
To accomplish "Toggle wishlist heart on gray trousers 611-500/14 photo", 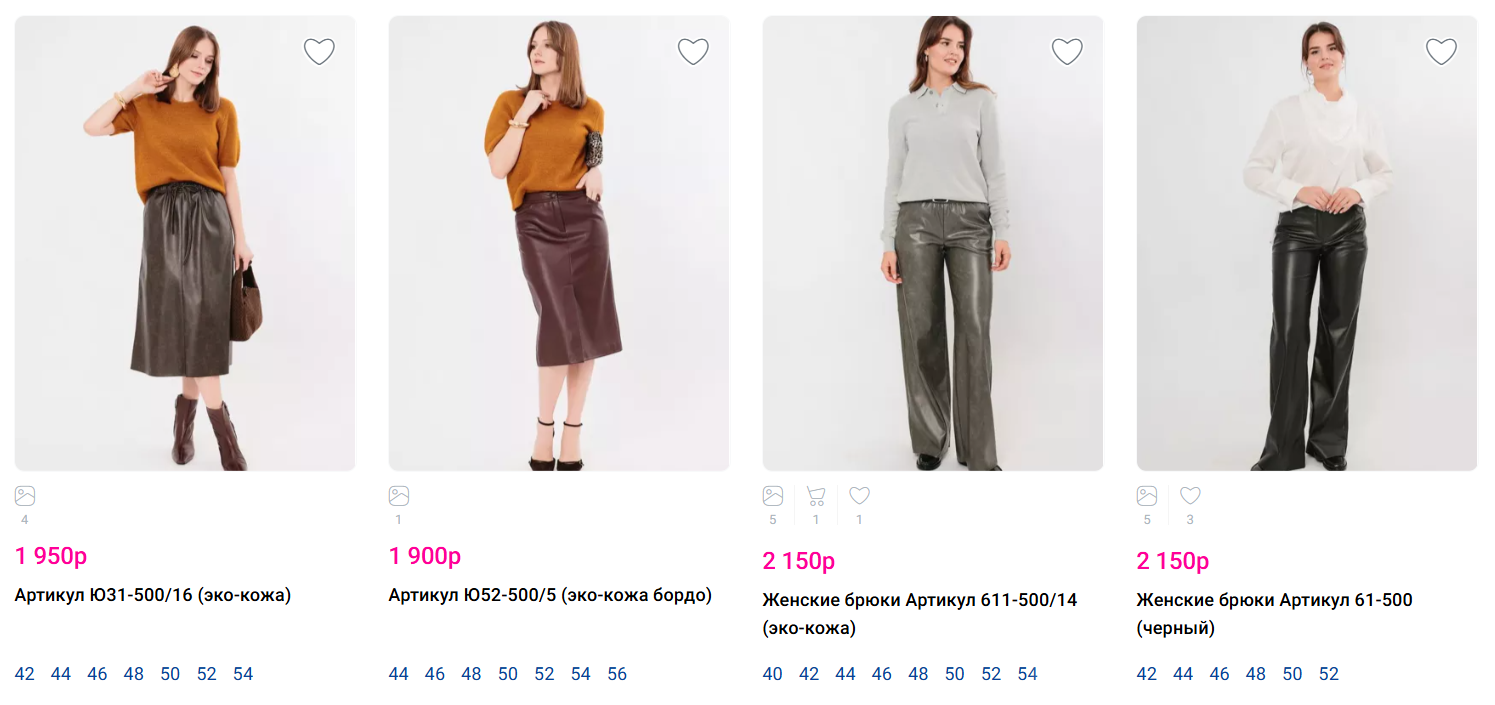I will (1067, 51).
